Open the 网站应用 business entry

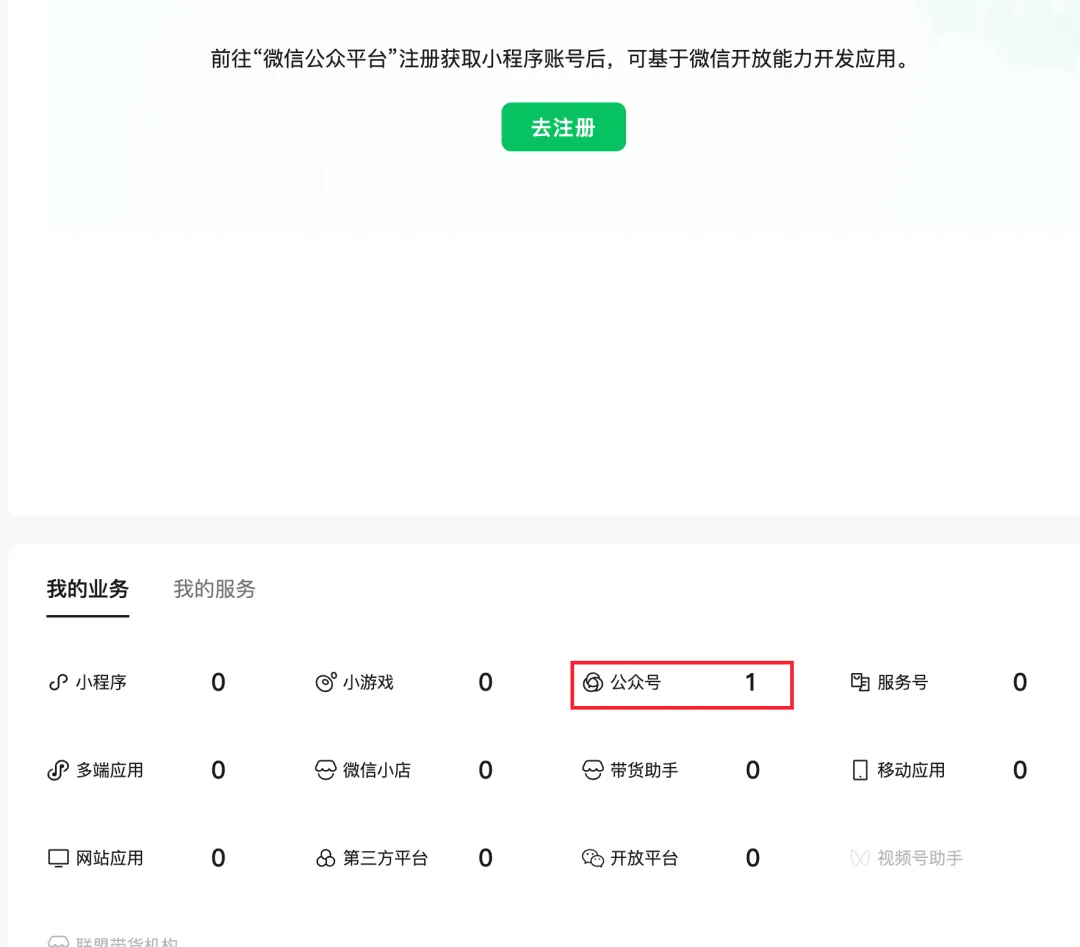(110, 858)
